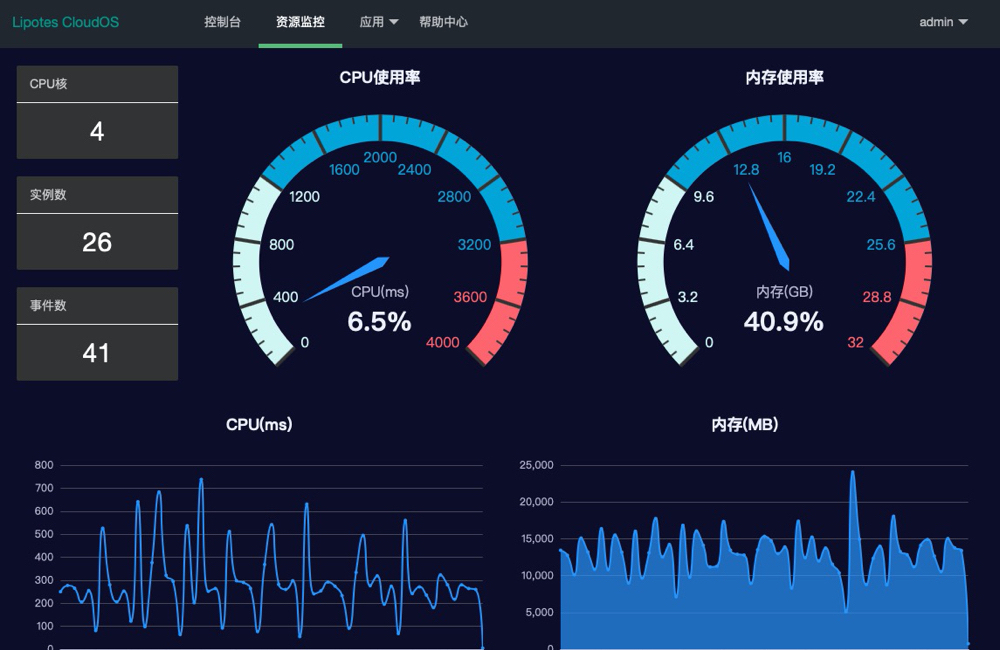
Task: Click the 内存(MB) area chart title
Action: [745, 425]
